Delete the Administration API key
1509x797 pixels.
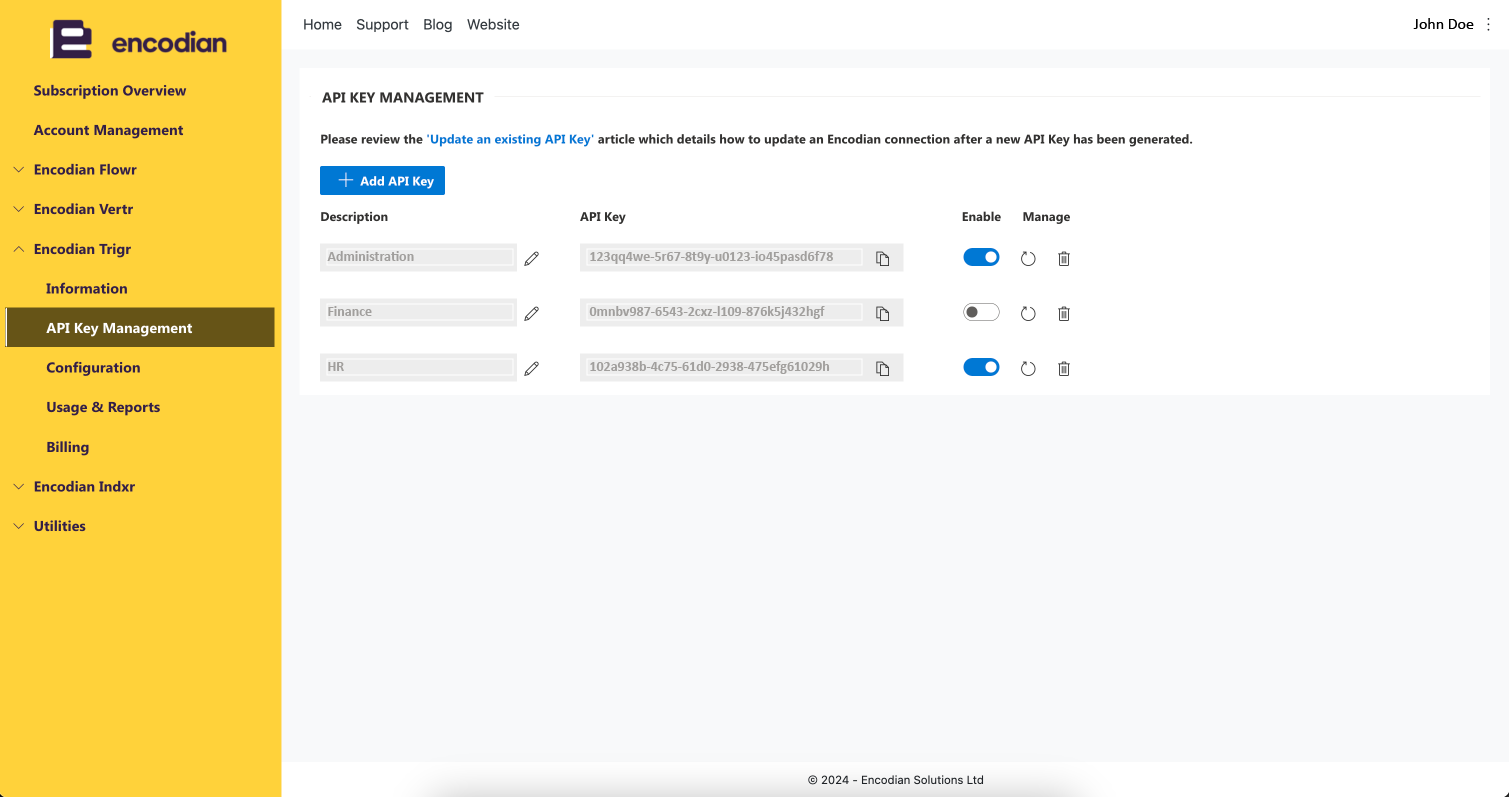(1064, 259)
